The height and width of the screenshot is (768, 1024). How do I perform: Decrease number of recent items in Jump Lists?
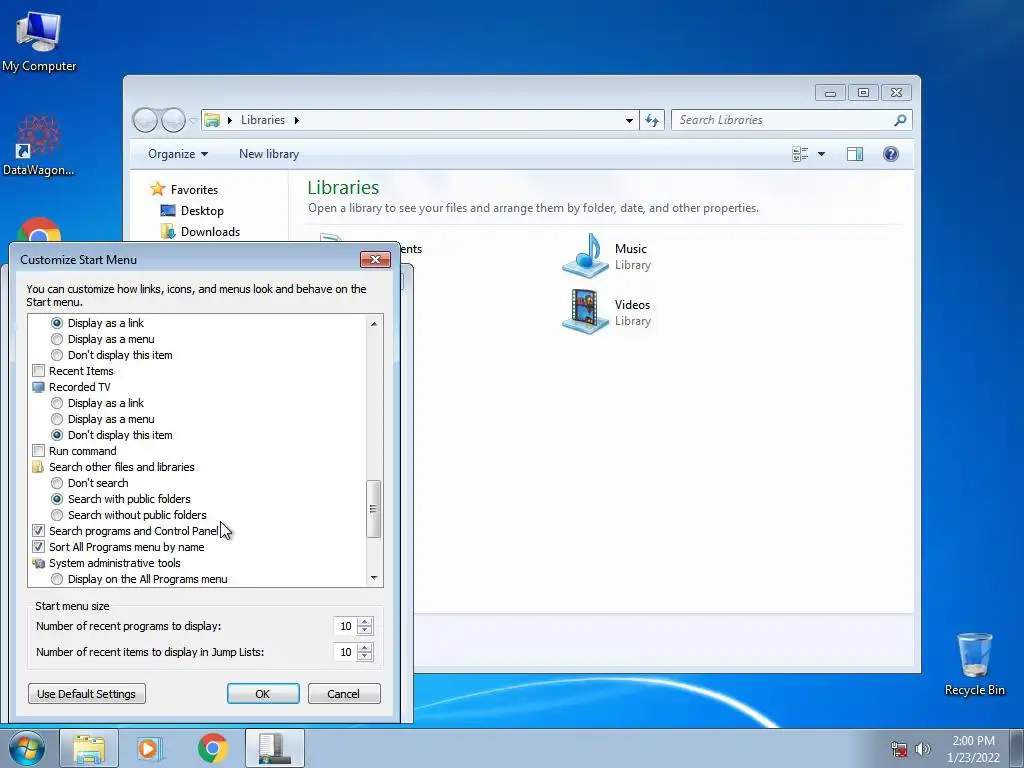365,656
